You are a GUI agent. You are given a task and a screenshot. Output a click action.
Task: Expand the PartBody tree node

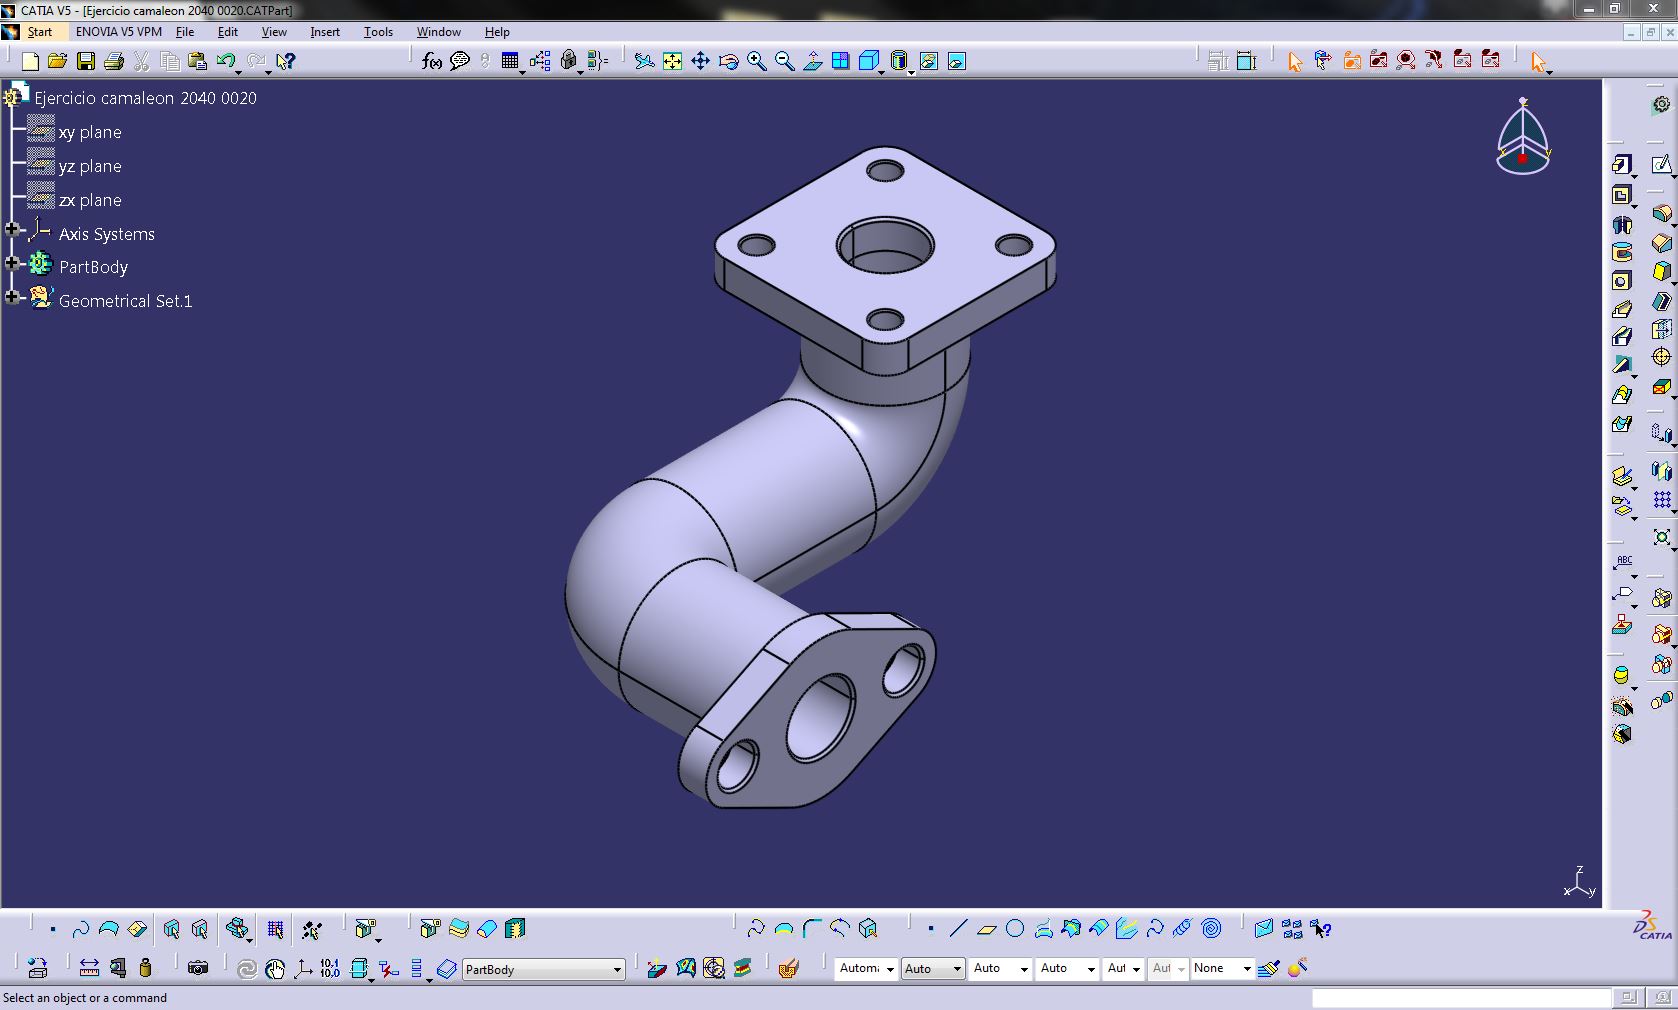(12, 263)
